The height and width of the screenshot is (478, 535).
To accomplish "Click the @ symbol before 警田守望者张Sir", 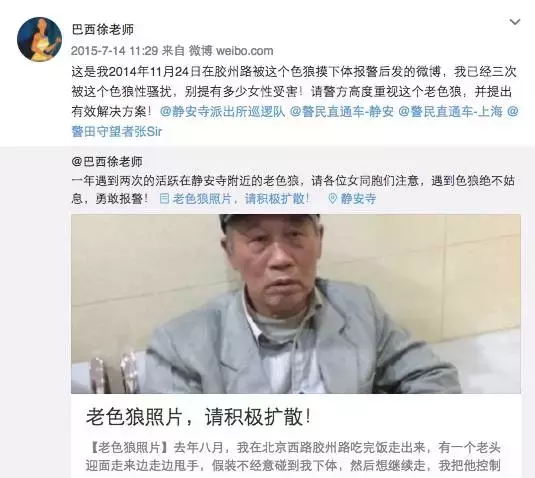I will point(513,111).
